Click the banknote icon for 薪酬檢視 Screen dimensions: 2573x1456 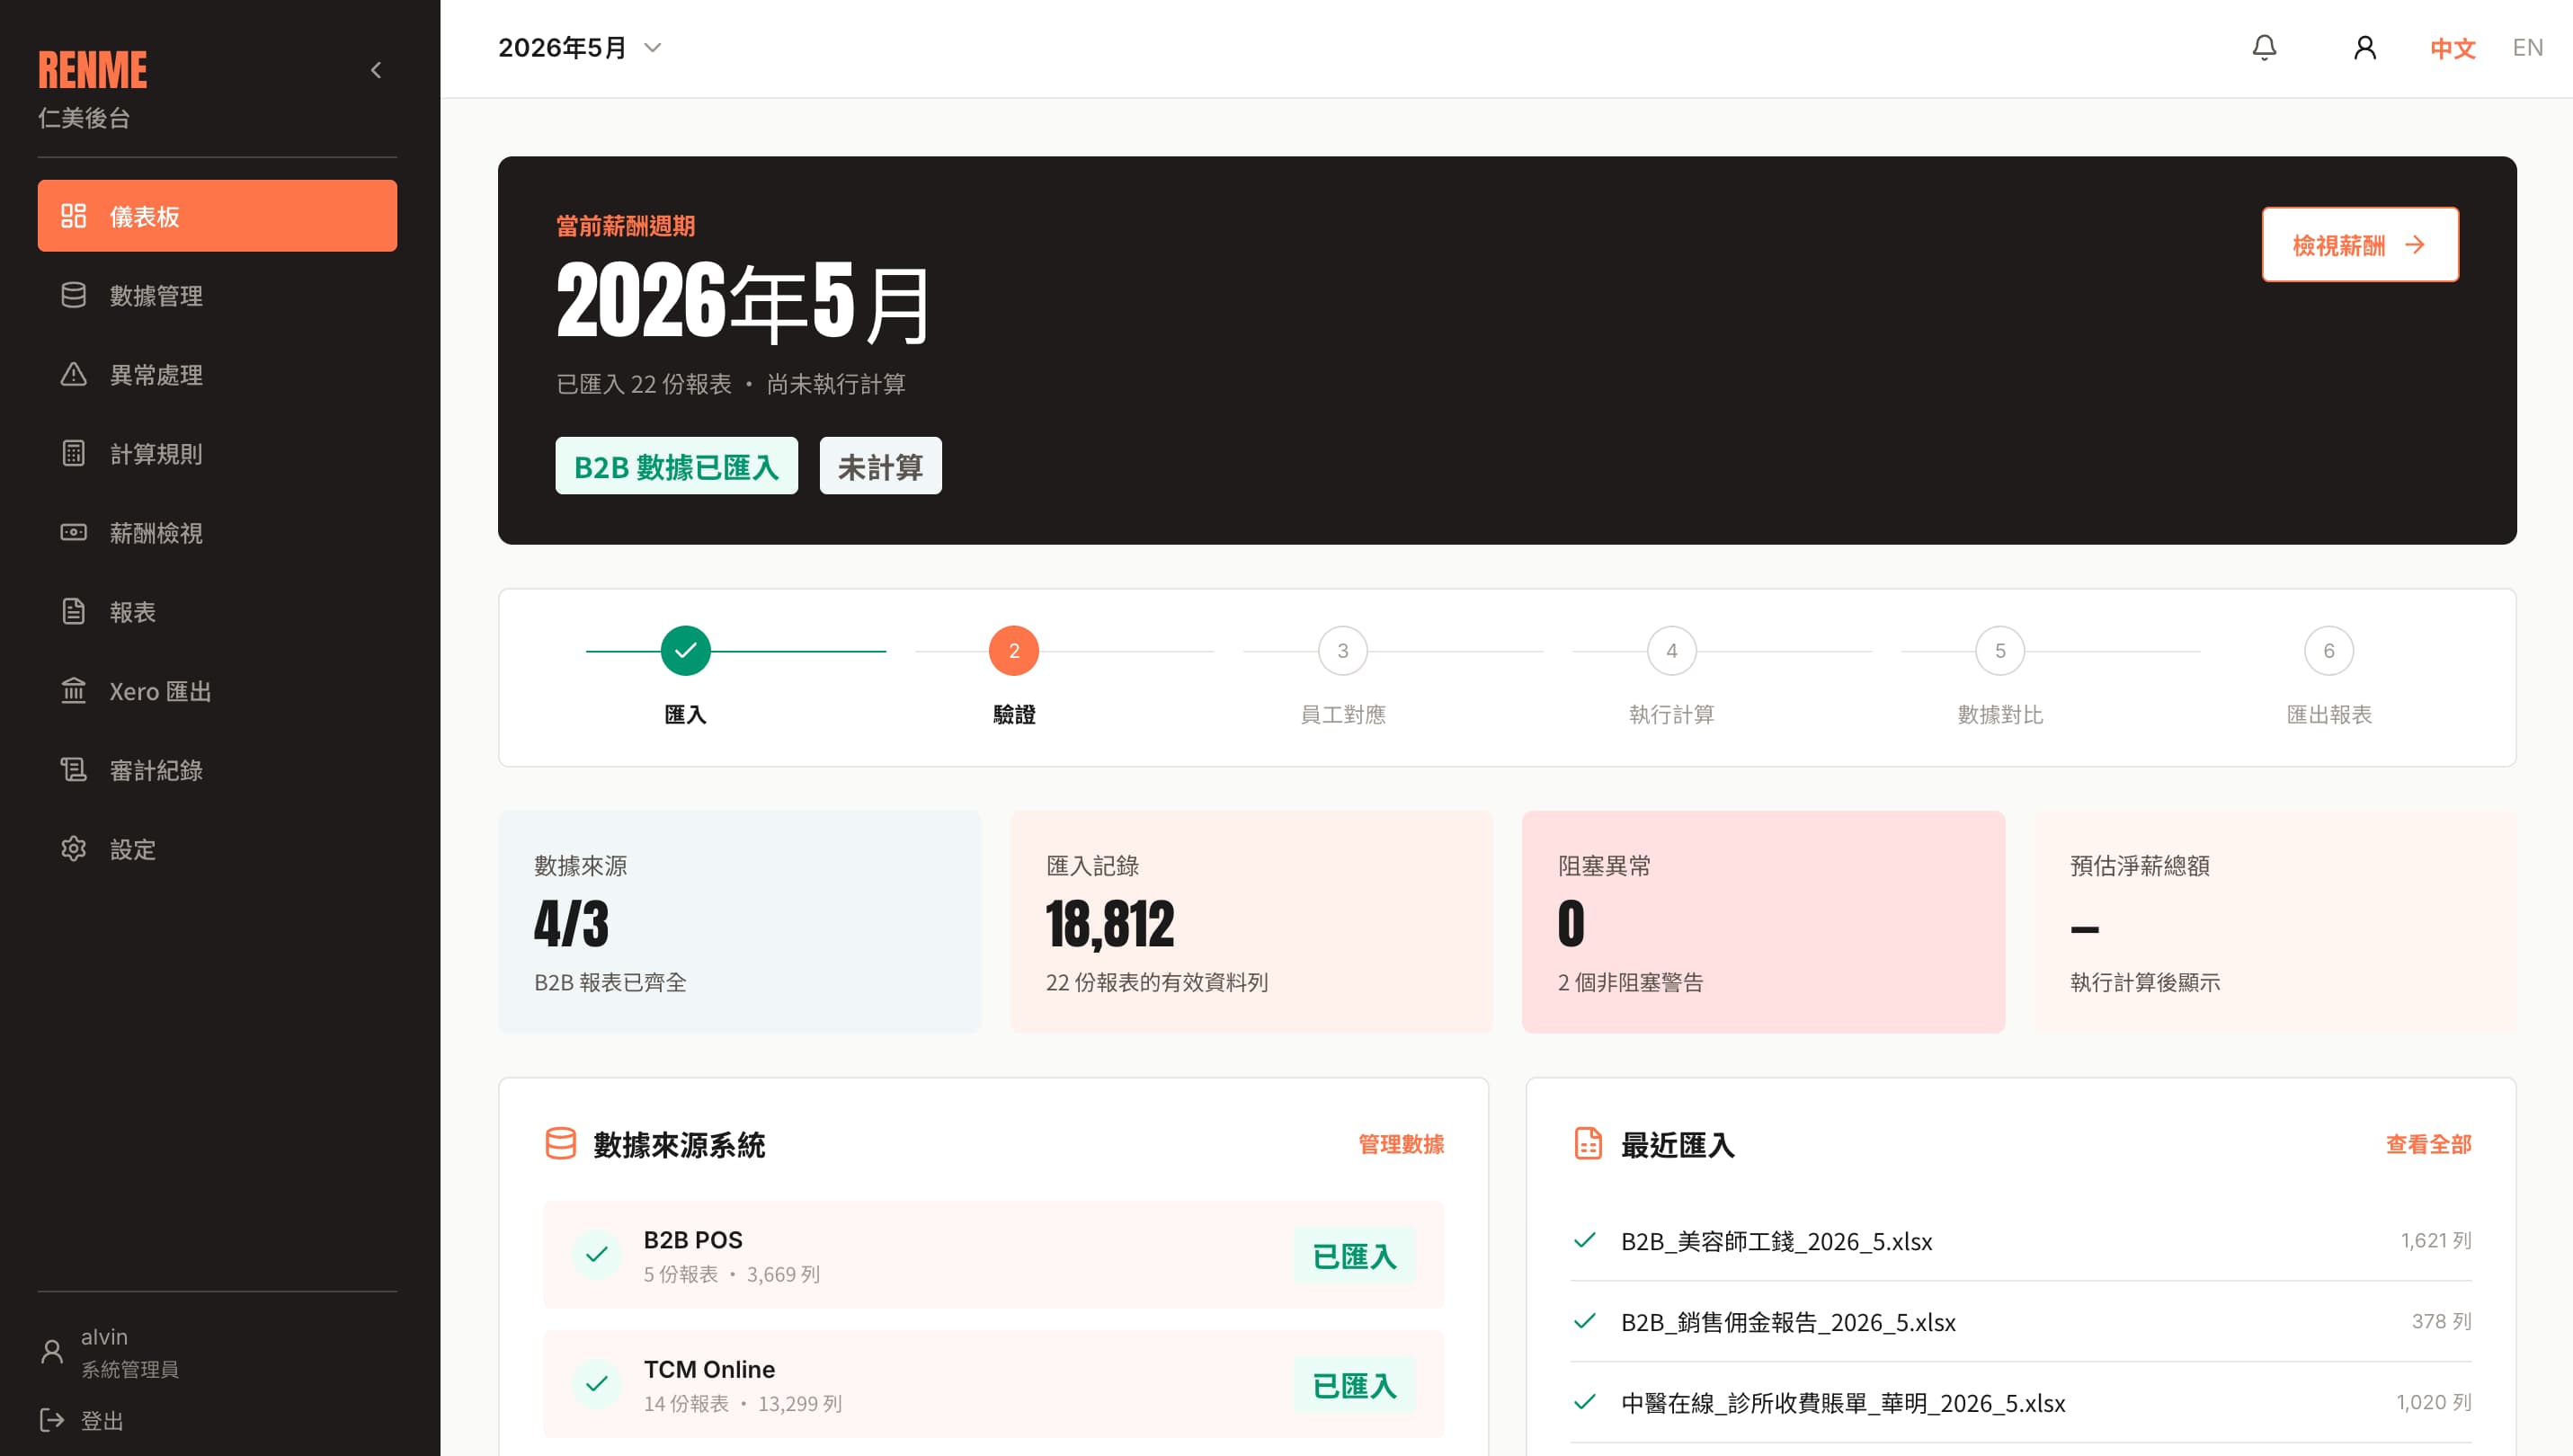tap(73, 532)
